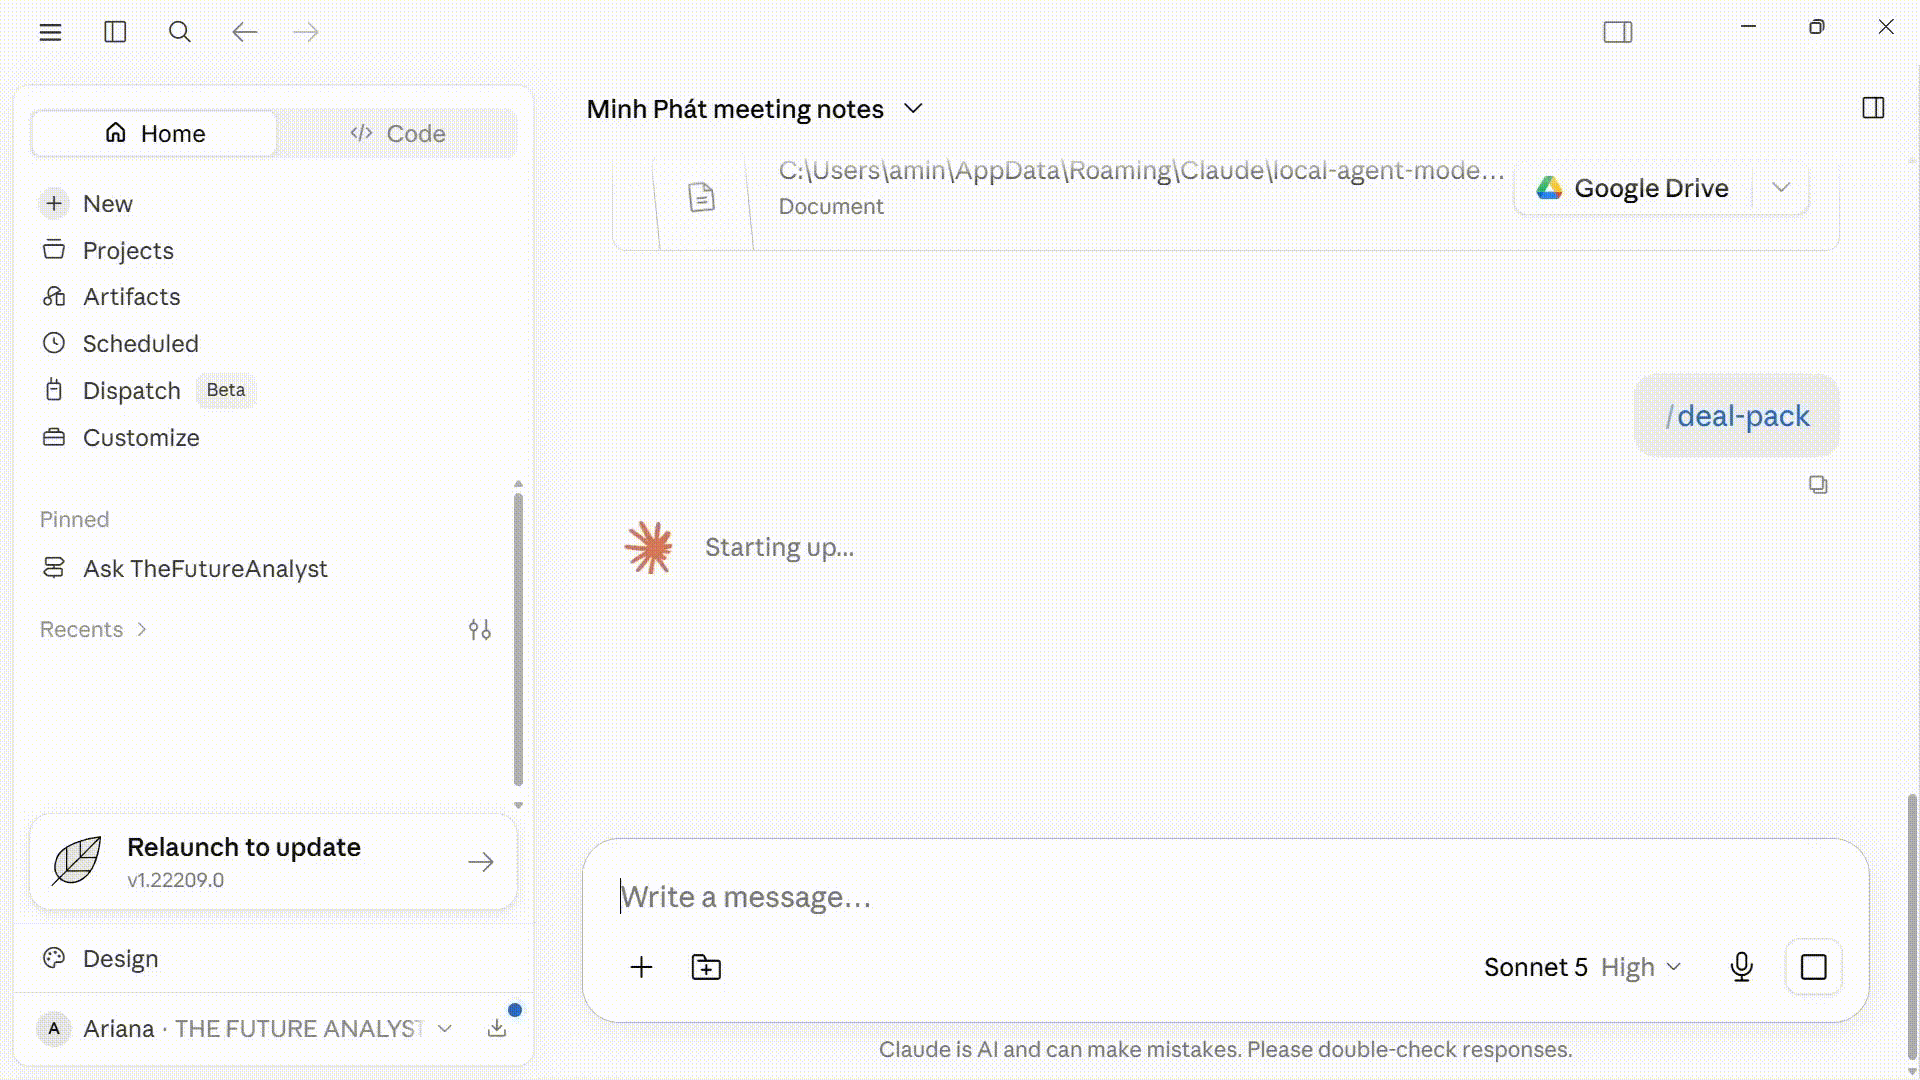
Task: Click the Design palette icon
Action: click(54, 958)
